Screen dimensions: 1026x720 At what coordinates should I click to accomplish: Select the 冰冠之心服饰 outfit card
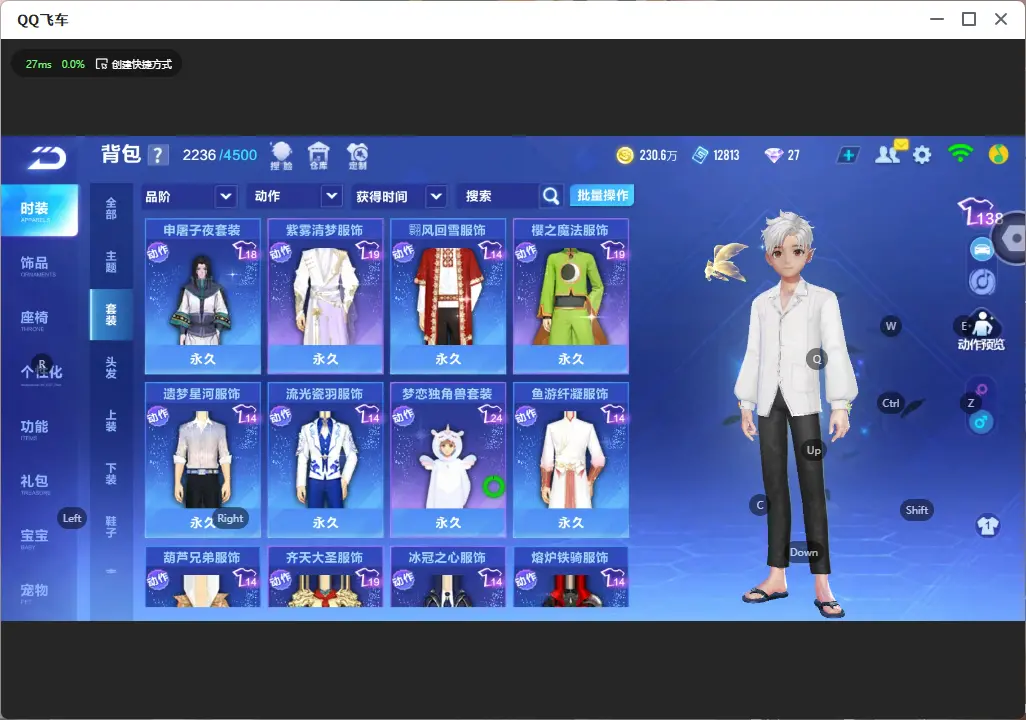pyautogui.click(x=448, y=577)
